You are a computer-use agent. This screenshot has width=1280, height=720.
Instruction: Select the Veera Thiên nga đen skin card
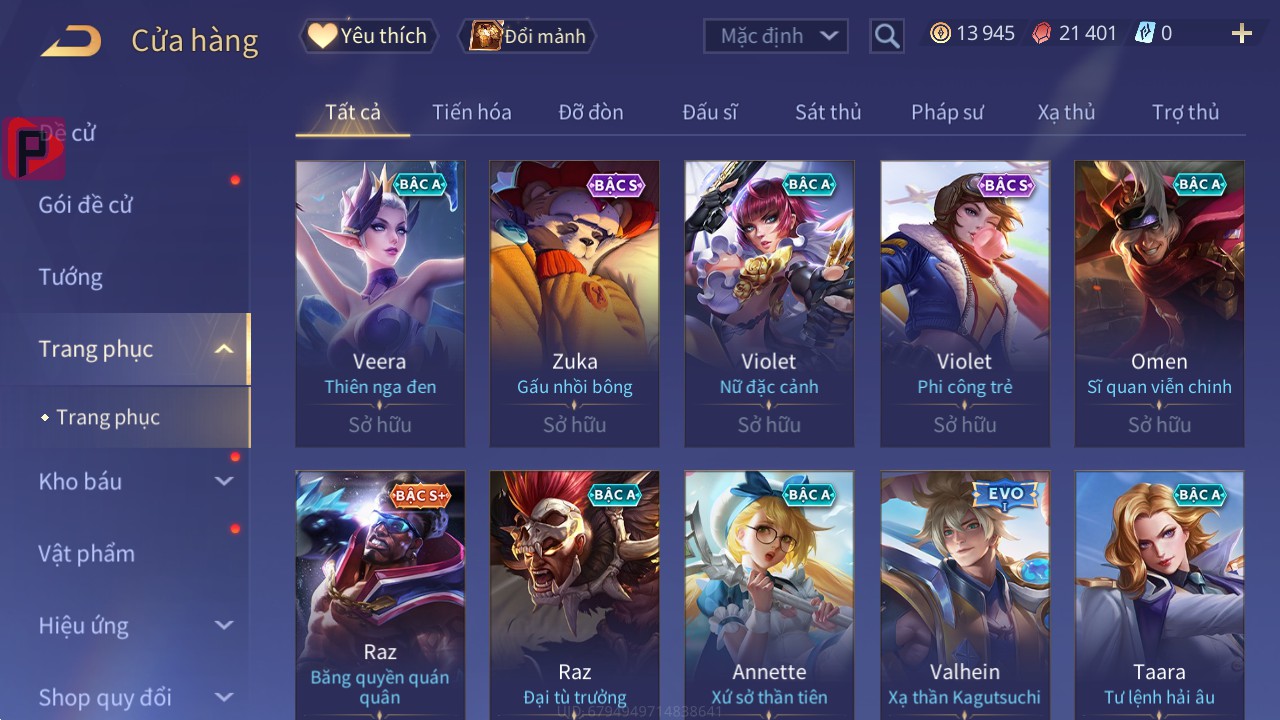380,304
